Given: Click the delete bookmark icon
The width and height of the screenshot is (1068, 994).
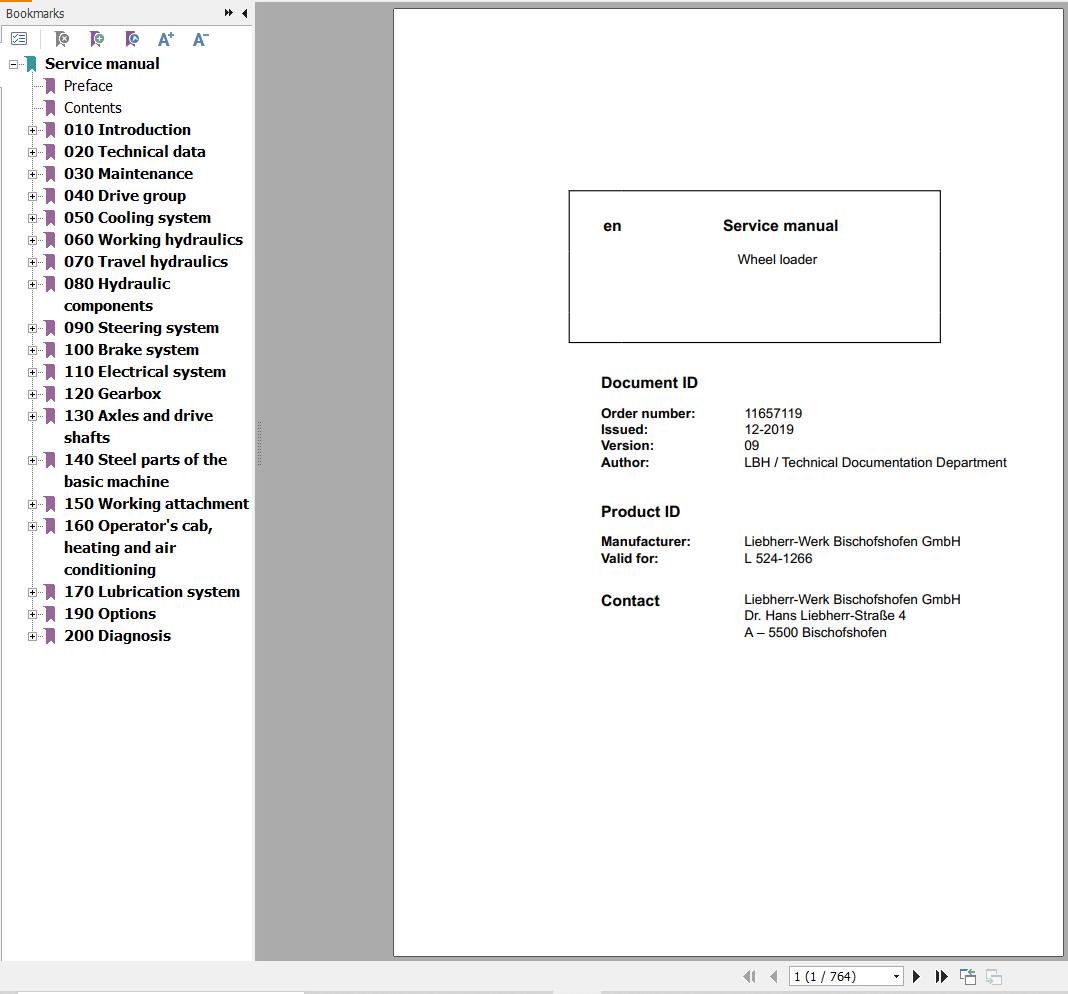Looking at the screenshot, I should point(61,40).
